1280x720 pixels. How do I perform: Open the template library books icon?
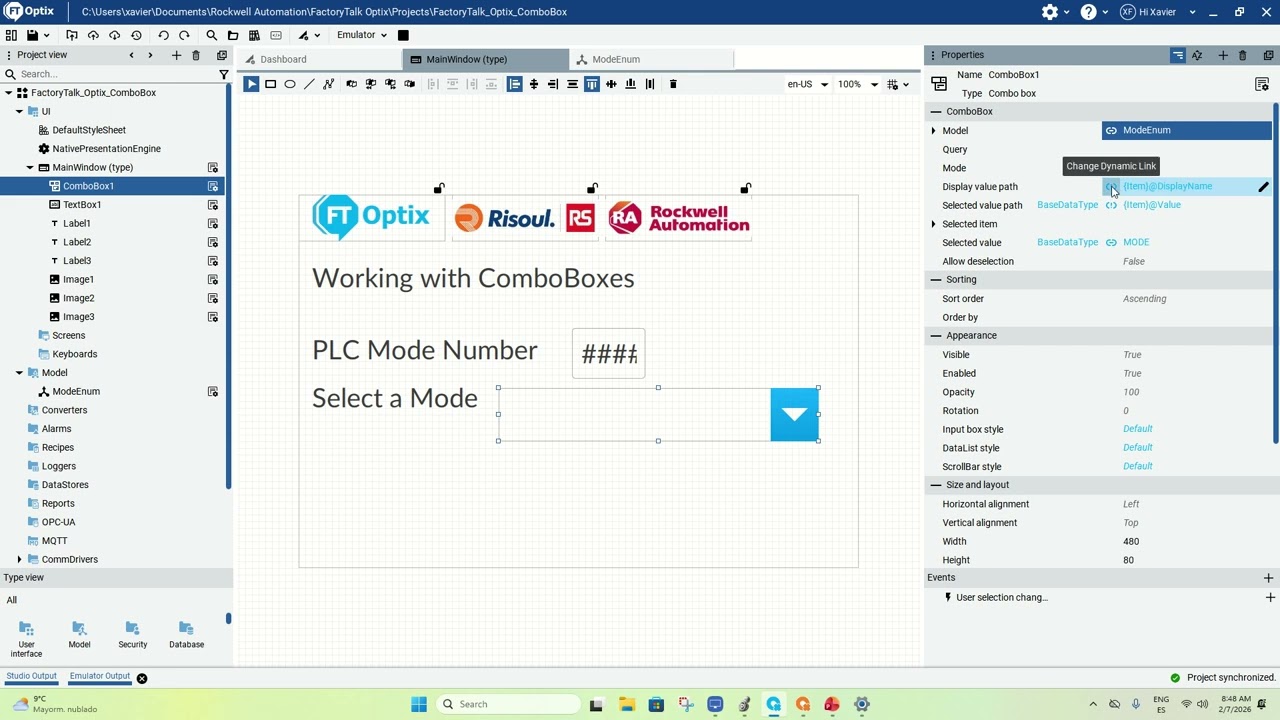click(254, 35)
